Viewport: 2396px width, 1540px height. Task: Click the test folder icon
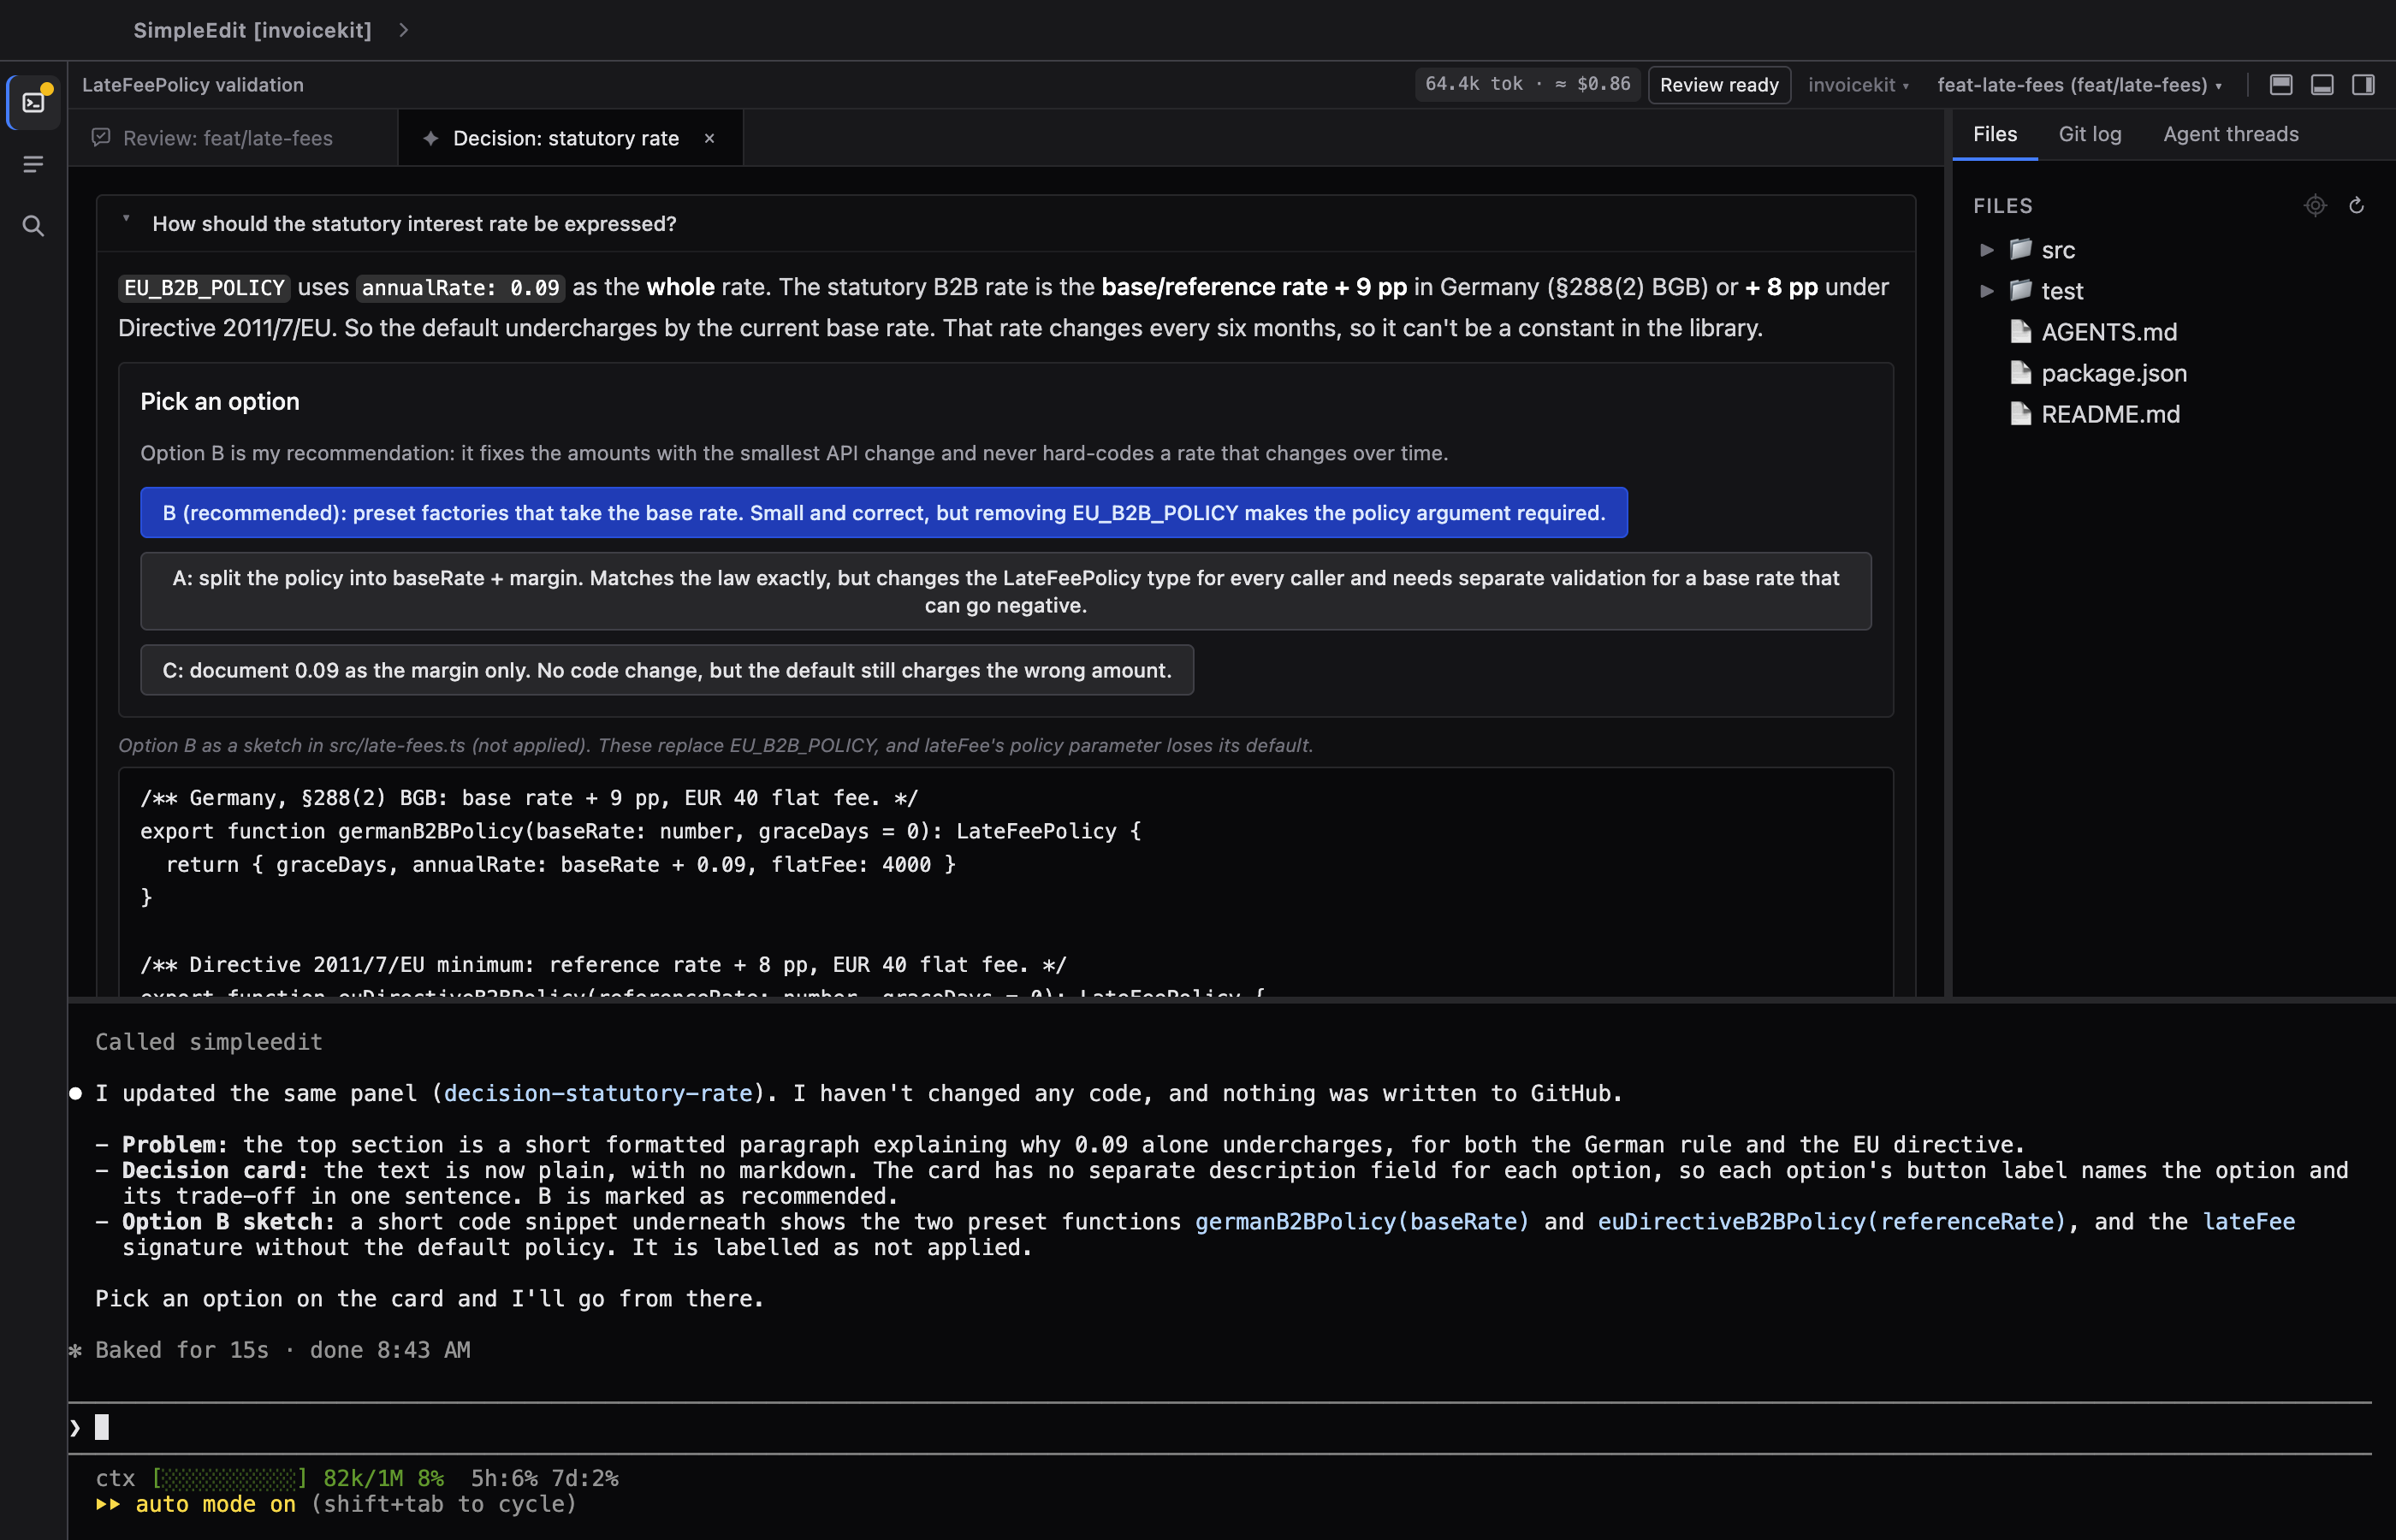point(2021,290)
